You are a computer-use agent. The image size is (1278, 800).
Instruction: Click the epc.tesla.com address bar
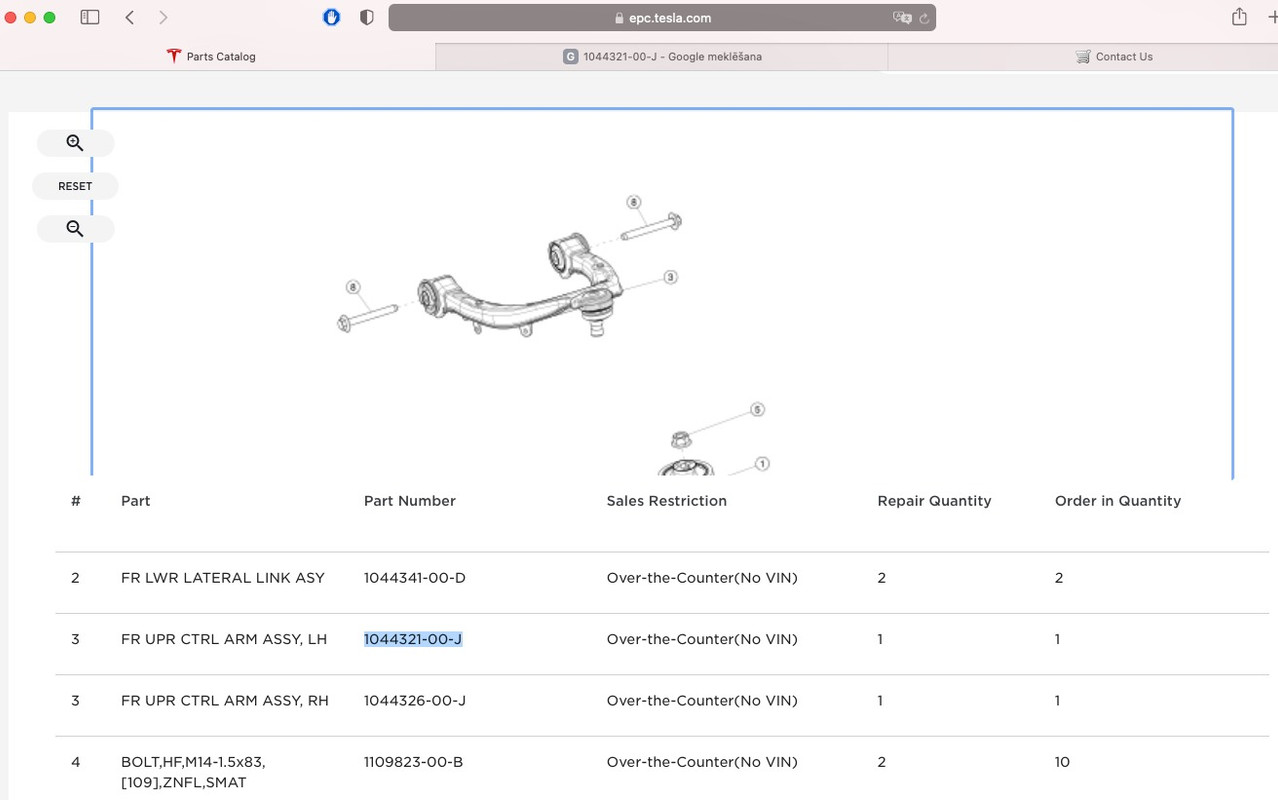[x=662, y=17]
